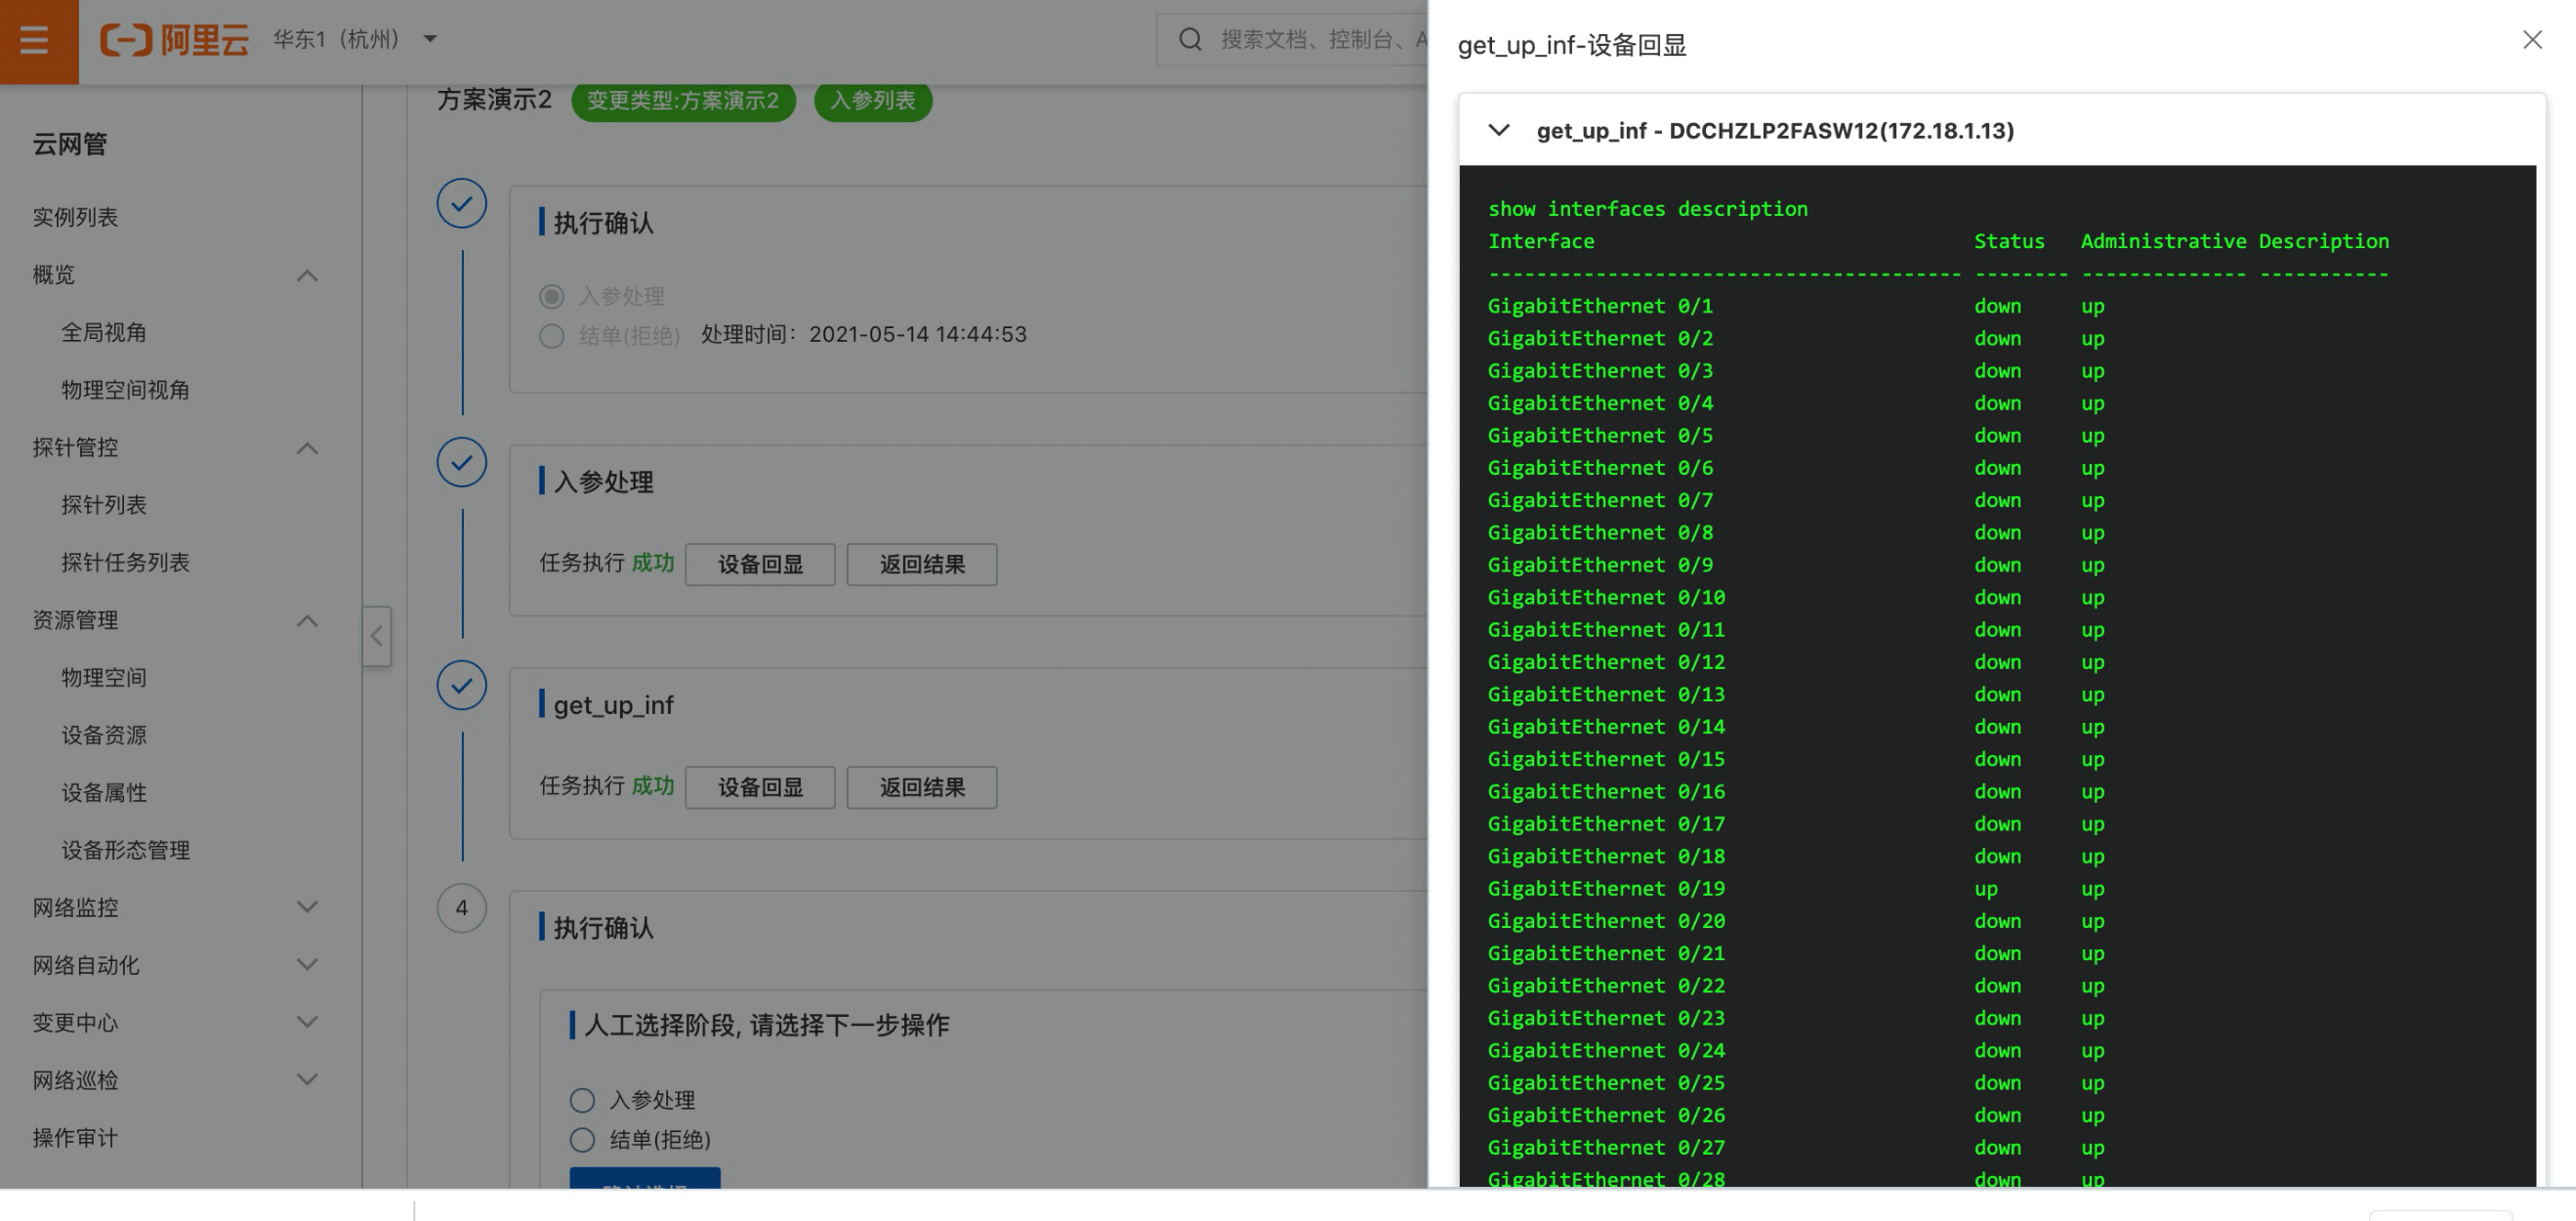Go to 实例列表 menu item
The image size is (2576, 1221).
pyautogui.click(x=75, y=218)
